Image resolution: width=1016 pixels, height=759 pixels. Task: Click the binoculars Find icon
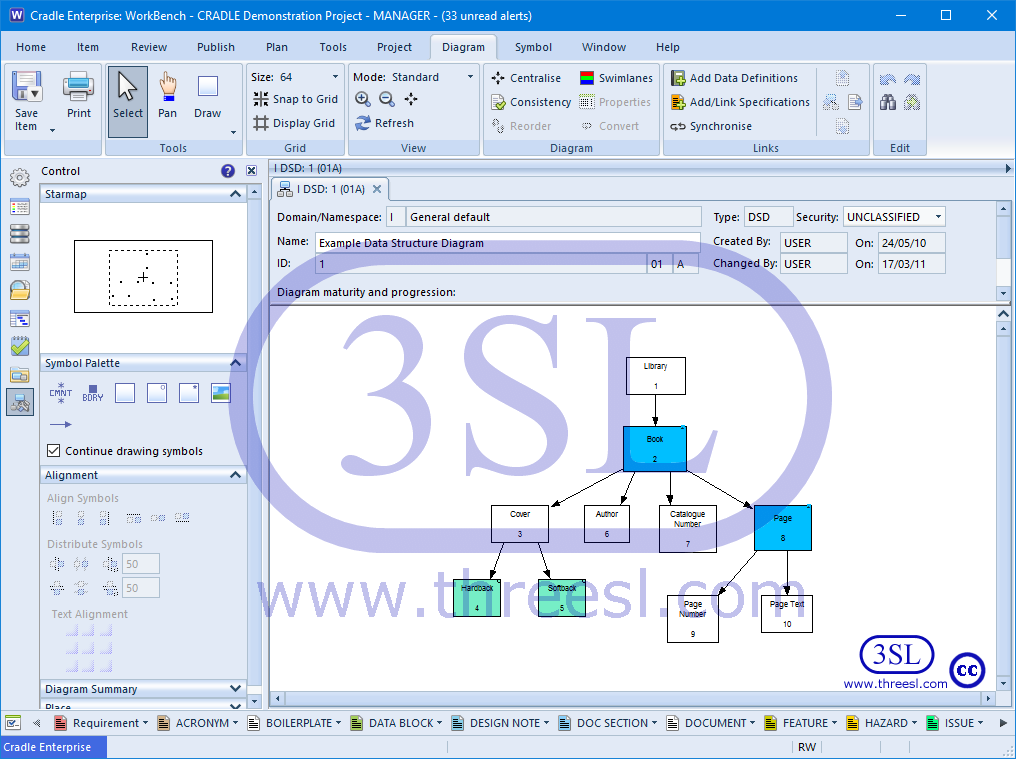tap(888, 102)
